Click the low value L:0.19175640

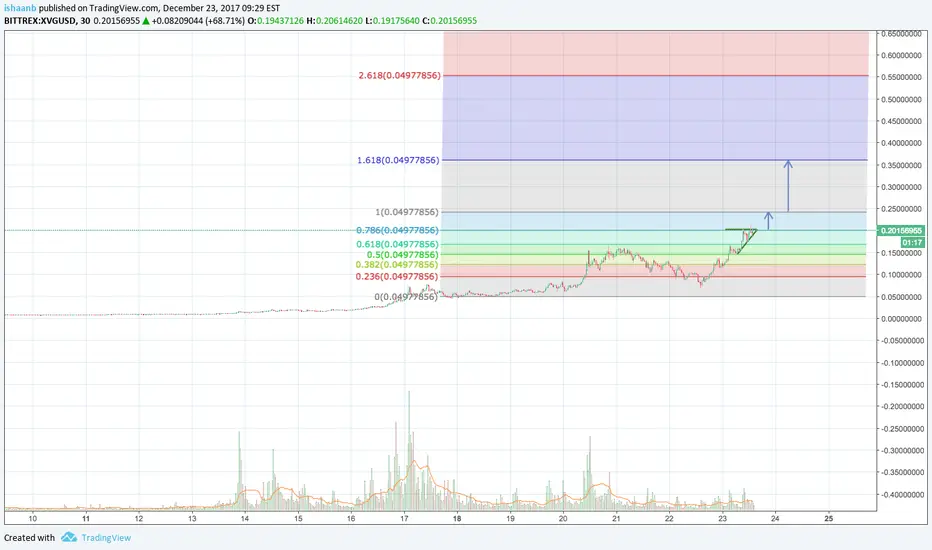pyautogui.click(x=392, y=20)
